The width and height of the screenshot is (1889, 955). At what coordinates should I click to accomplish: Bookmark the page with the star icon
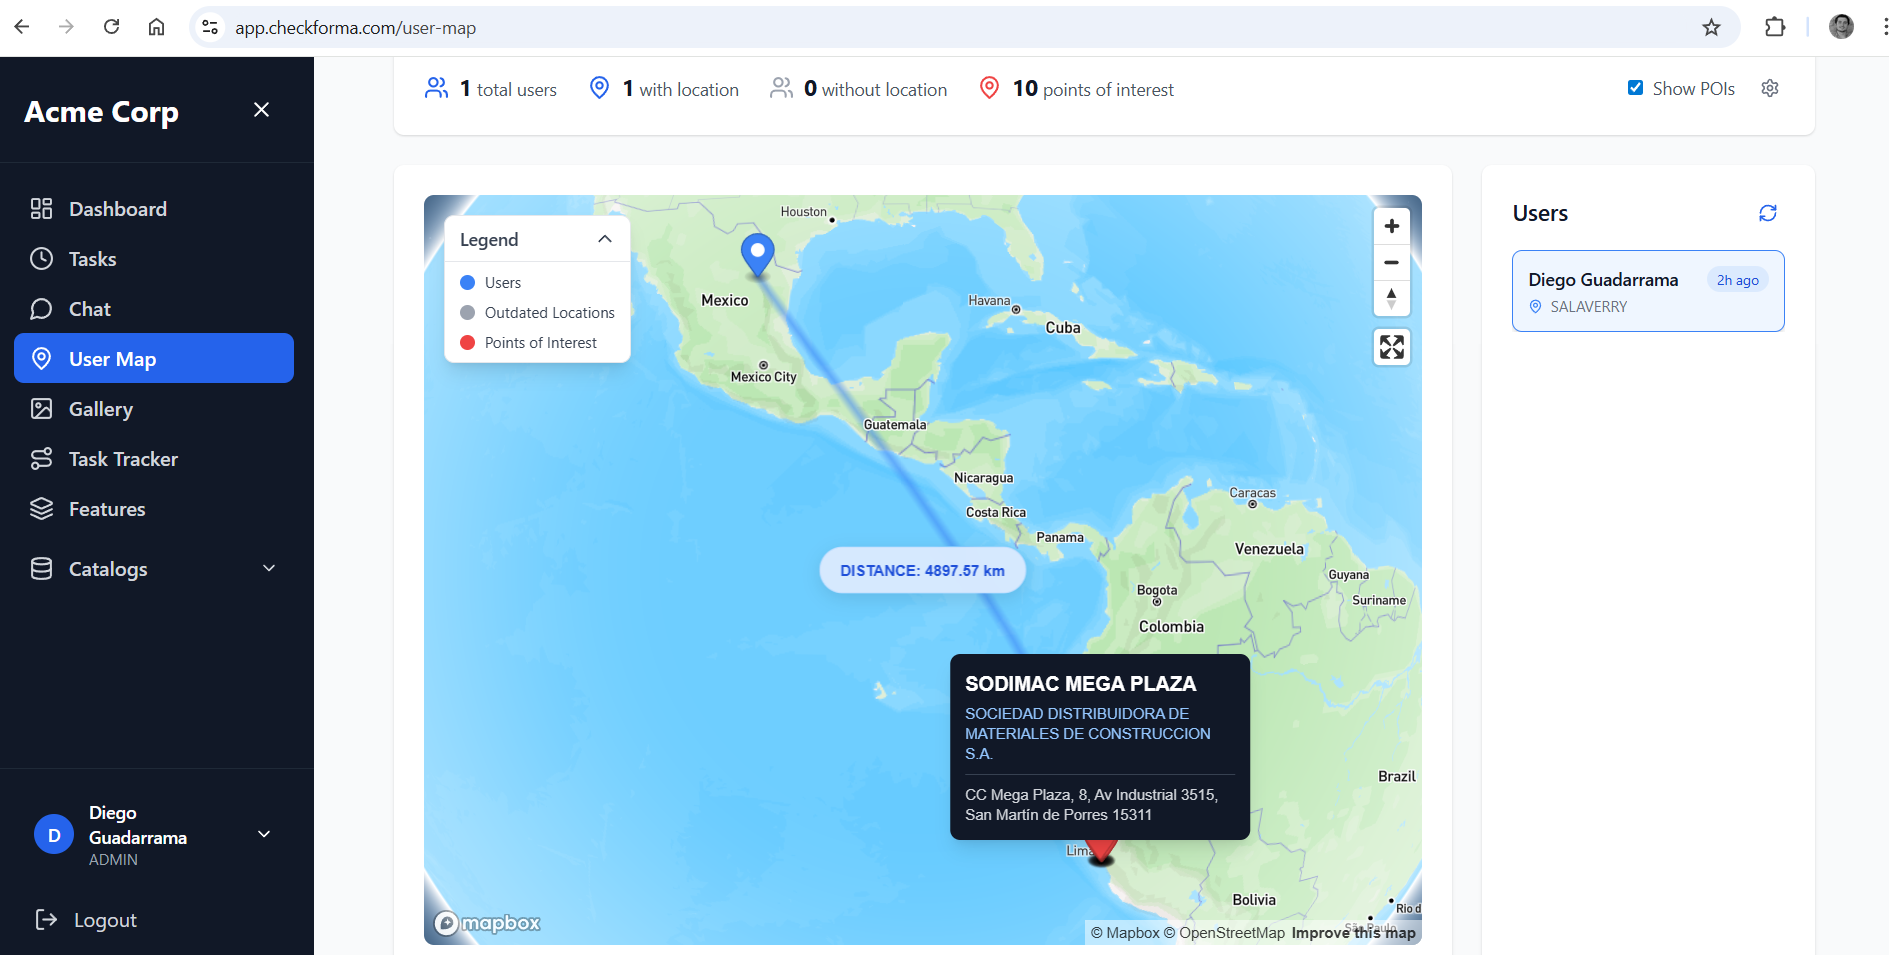pos(1712,27)
